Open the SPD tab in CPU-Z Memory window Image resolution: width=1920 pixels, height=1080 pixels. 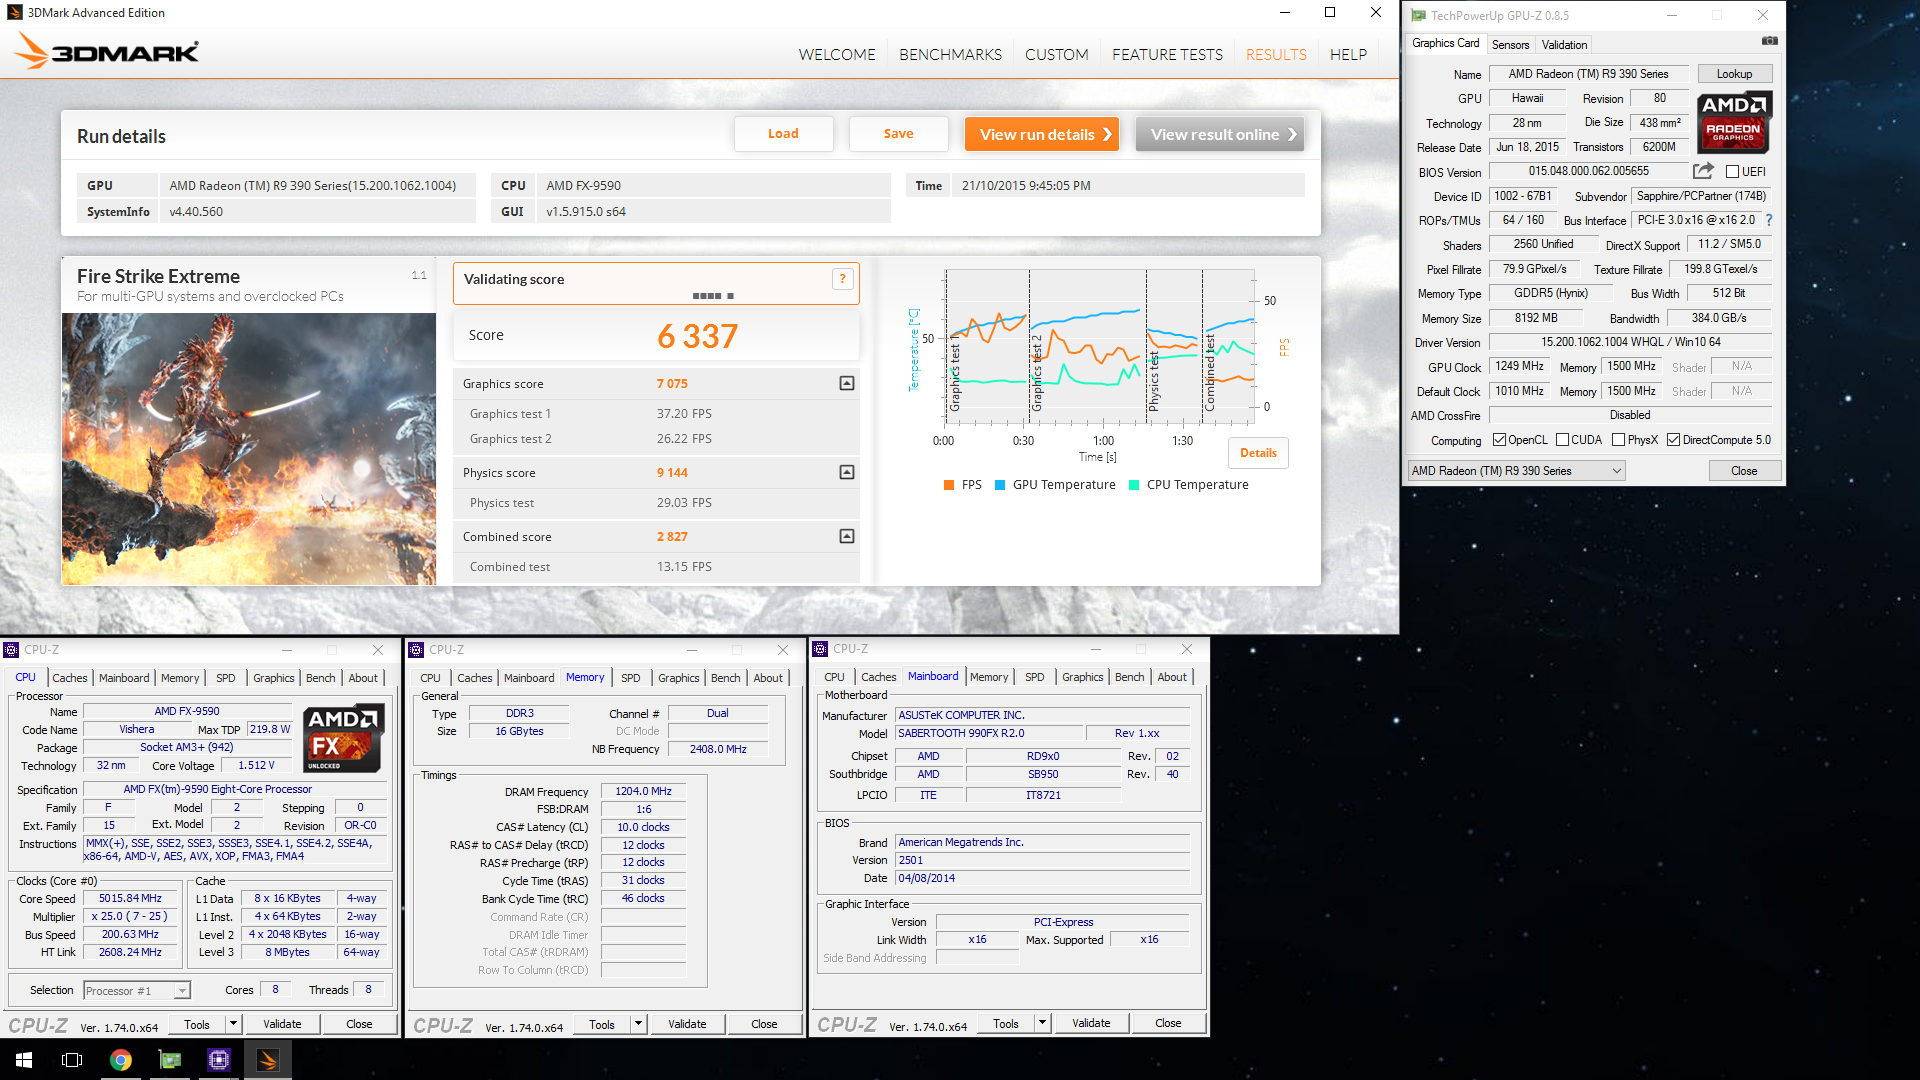(x=631, y=678)
